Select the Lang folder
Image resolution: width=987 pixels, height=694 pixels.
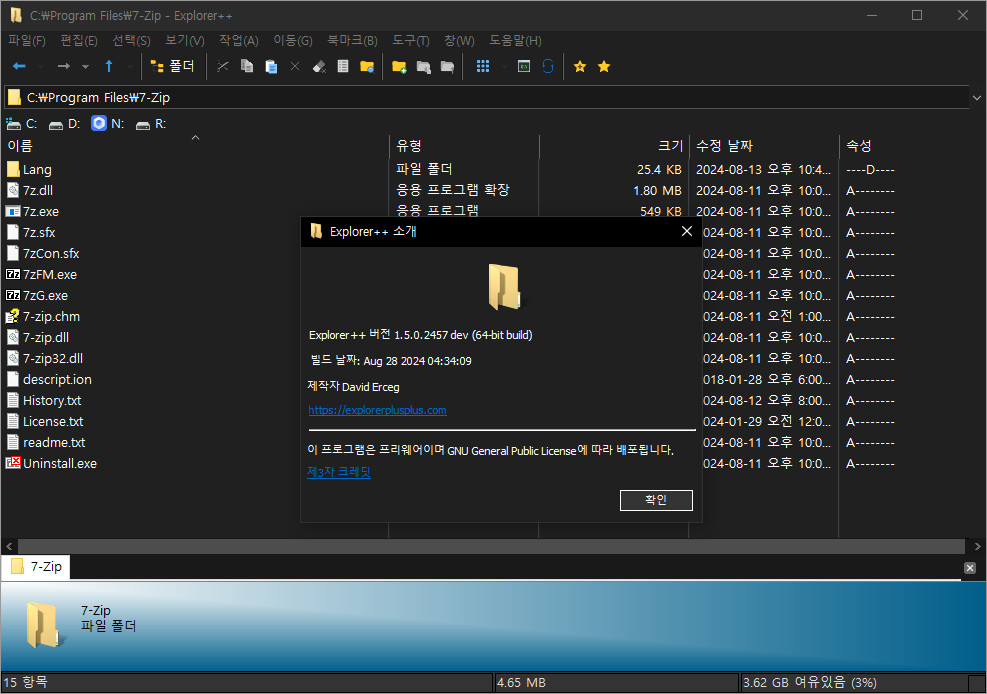(x=29, y=169)
